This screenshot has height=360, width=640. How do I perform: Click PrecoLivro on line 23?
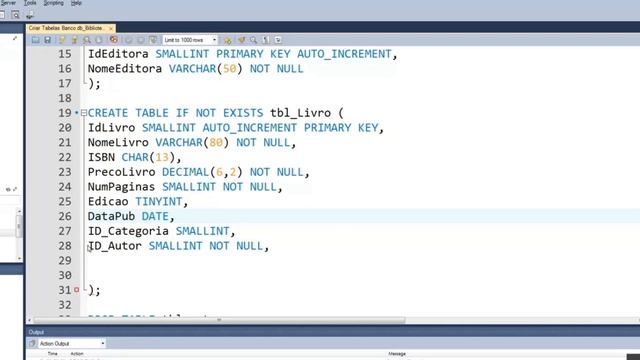[122, 172]
